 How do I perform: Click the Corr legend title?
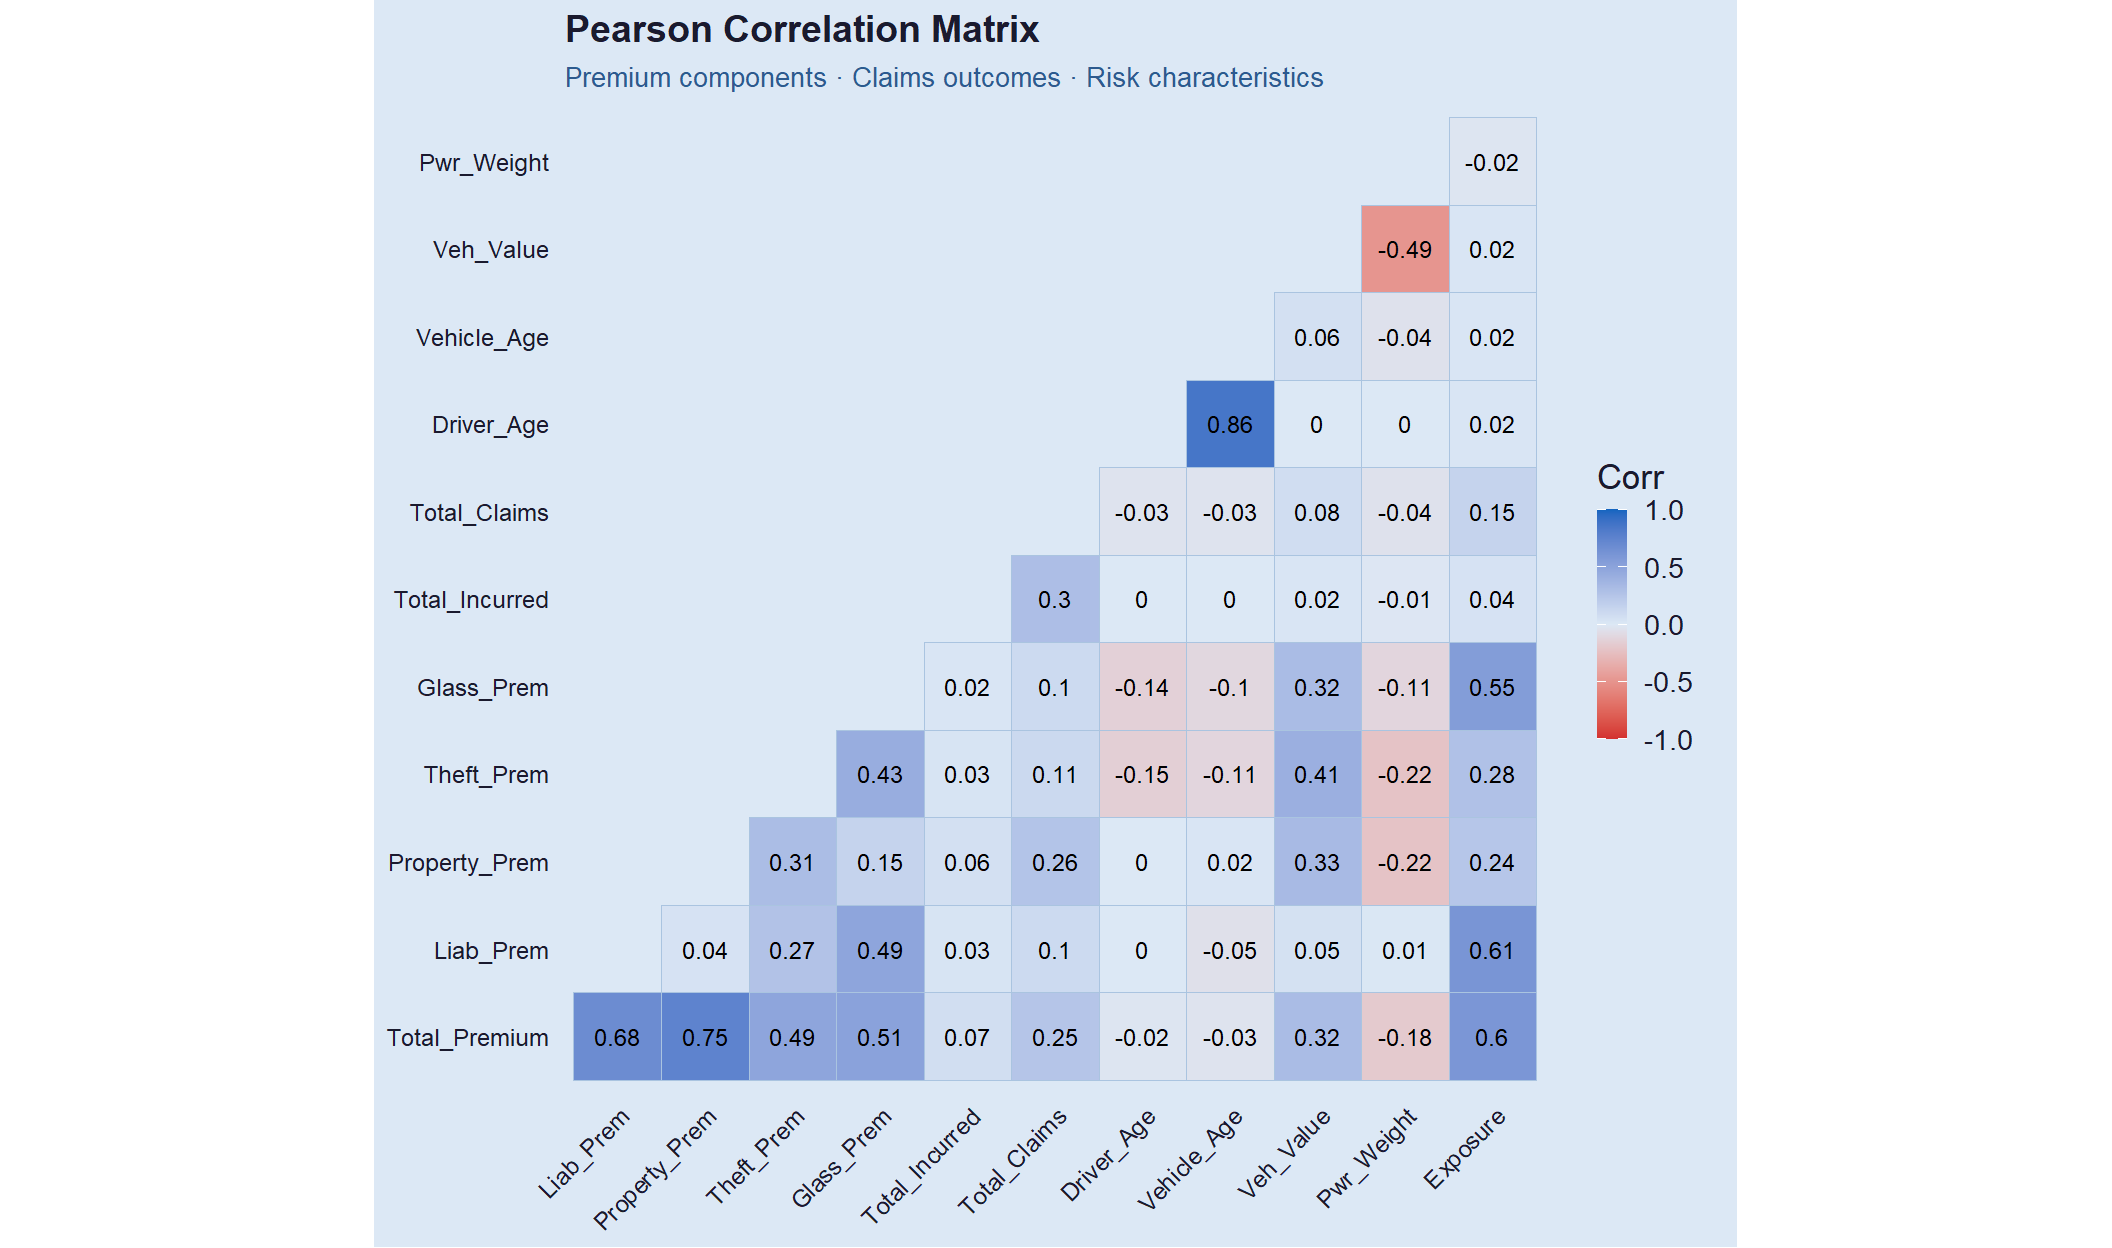click(1630, 477)
